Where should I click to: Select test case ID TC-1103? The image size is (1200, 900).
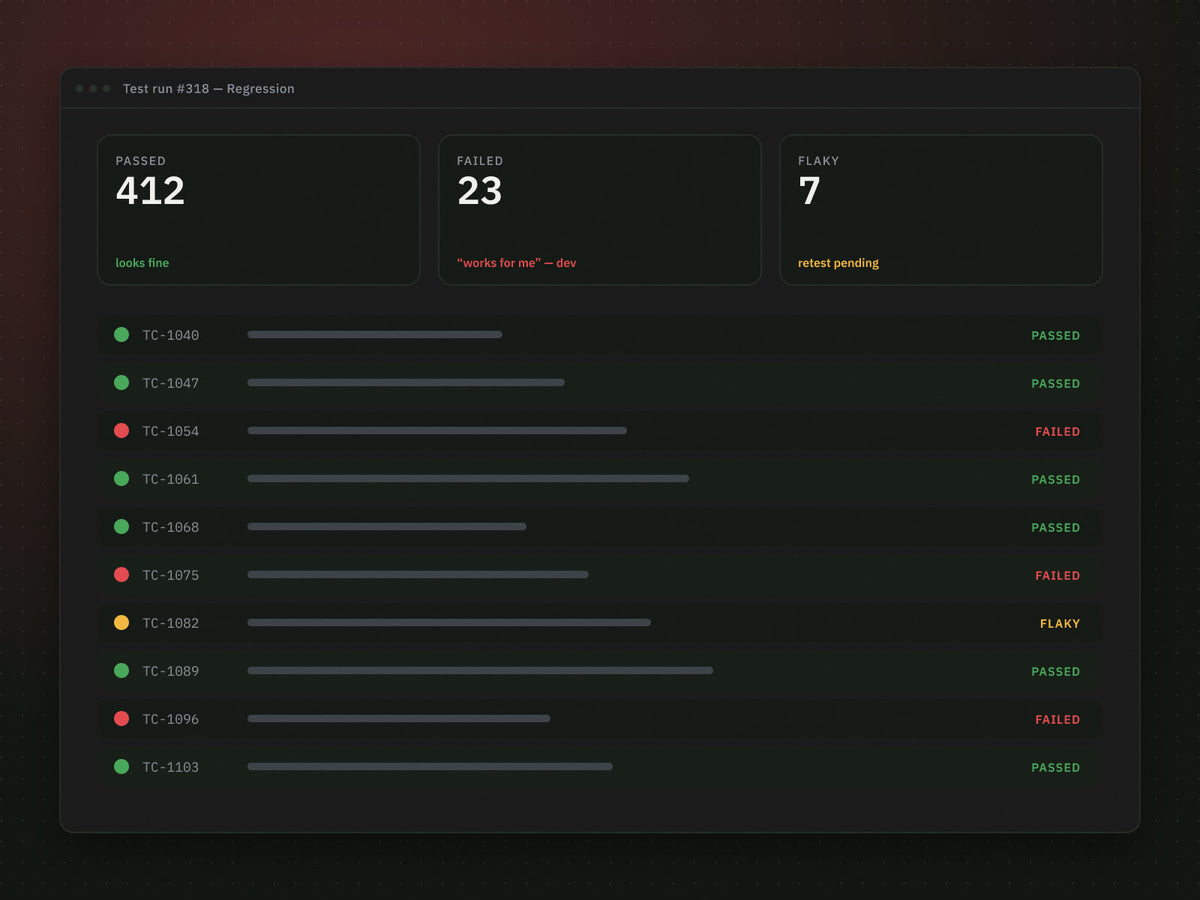click(171, 767)
